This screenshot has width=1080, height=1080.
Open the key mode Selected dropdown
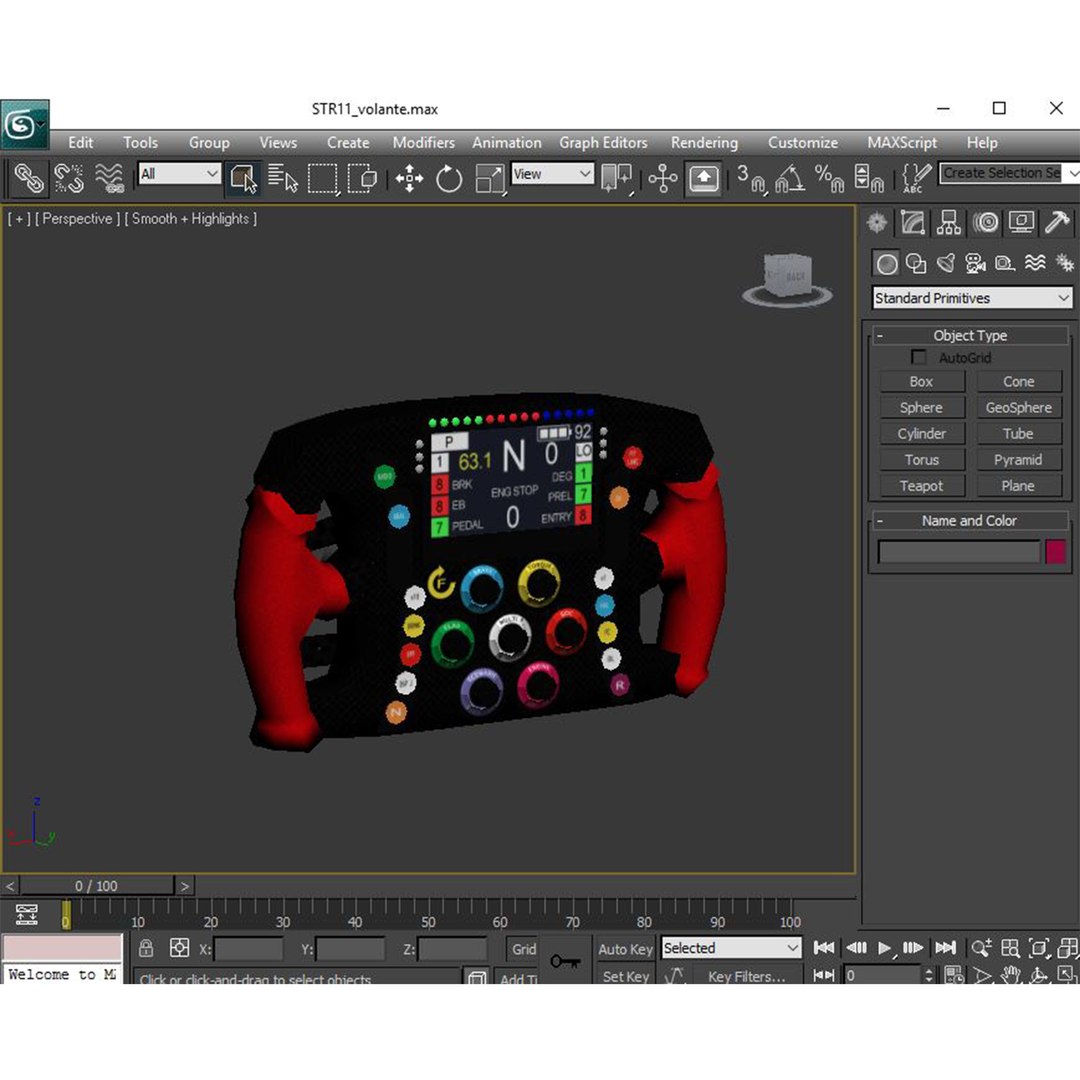(x=731, y=948)
